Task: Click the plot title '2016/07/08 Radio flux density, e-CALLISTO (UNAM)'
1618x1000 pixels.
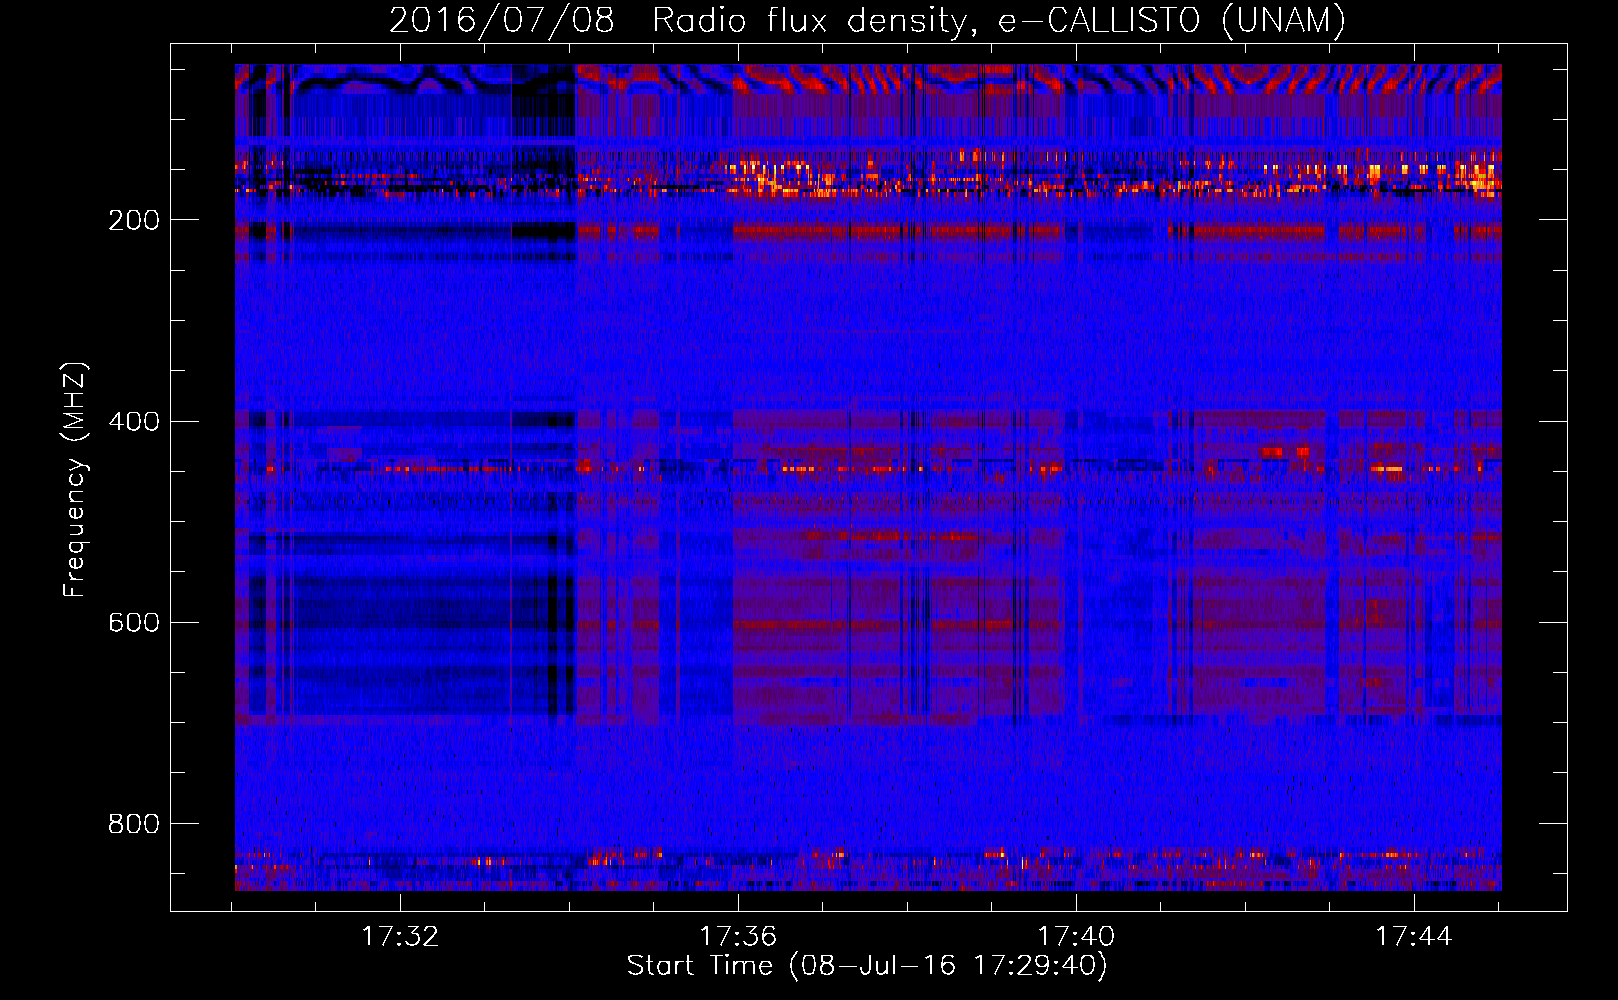Action: pos(867,20)
